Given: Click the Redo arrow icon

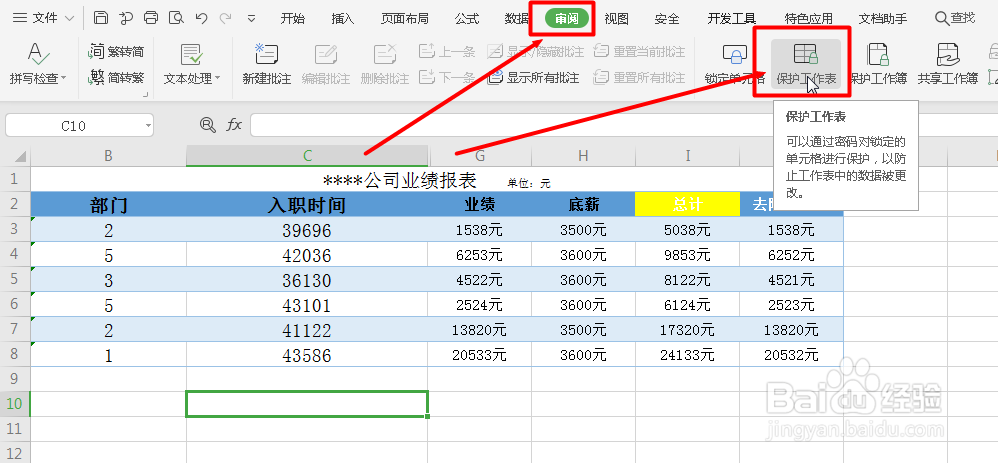Looking at the screenshot, I should click(226, 18).
